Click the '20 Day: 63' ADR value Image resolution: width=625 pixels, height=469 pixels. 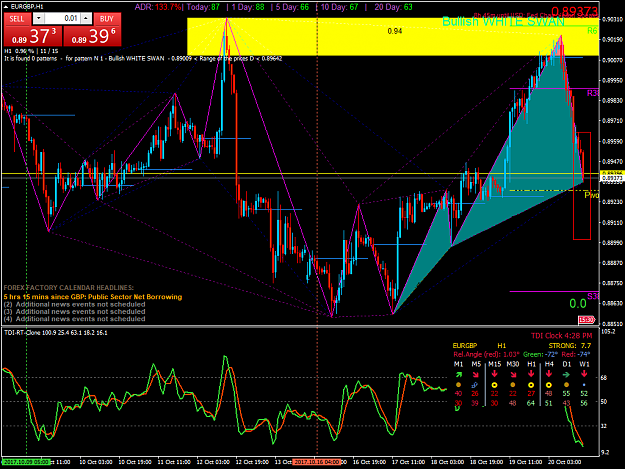(x=393, y=7)
